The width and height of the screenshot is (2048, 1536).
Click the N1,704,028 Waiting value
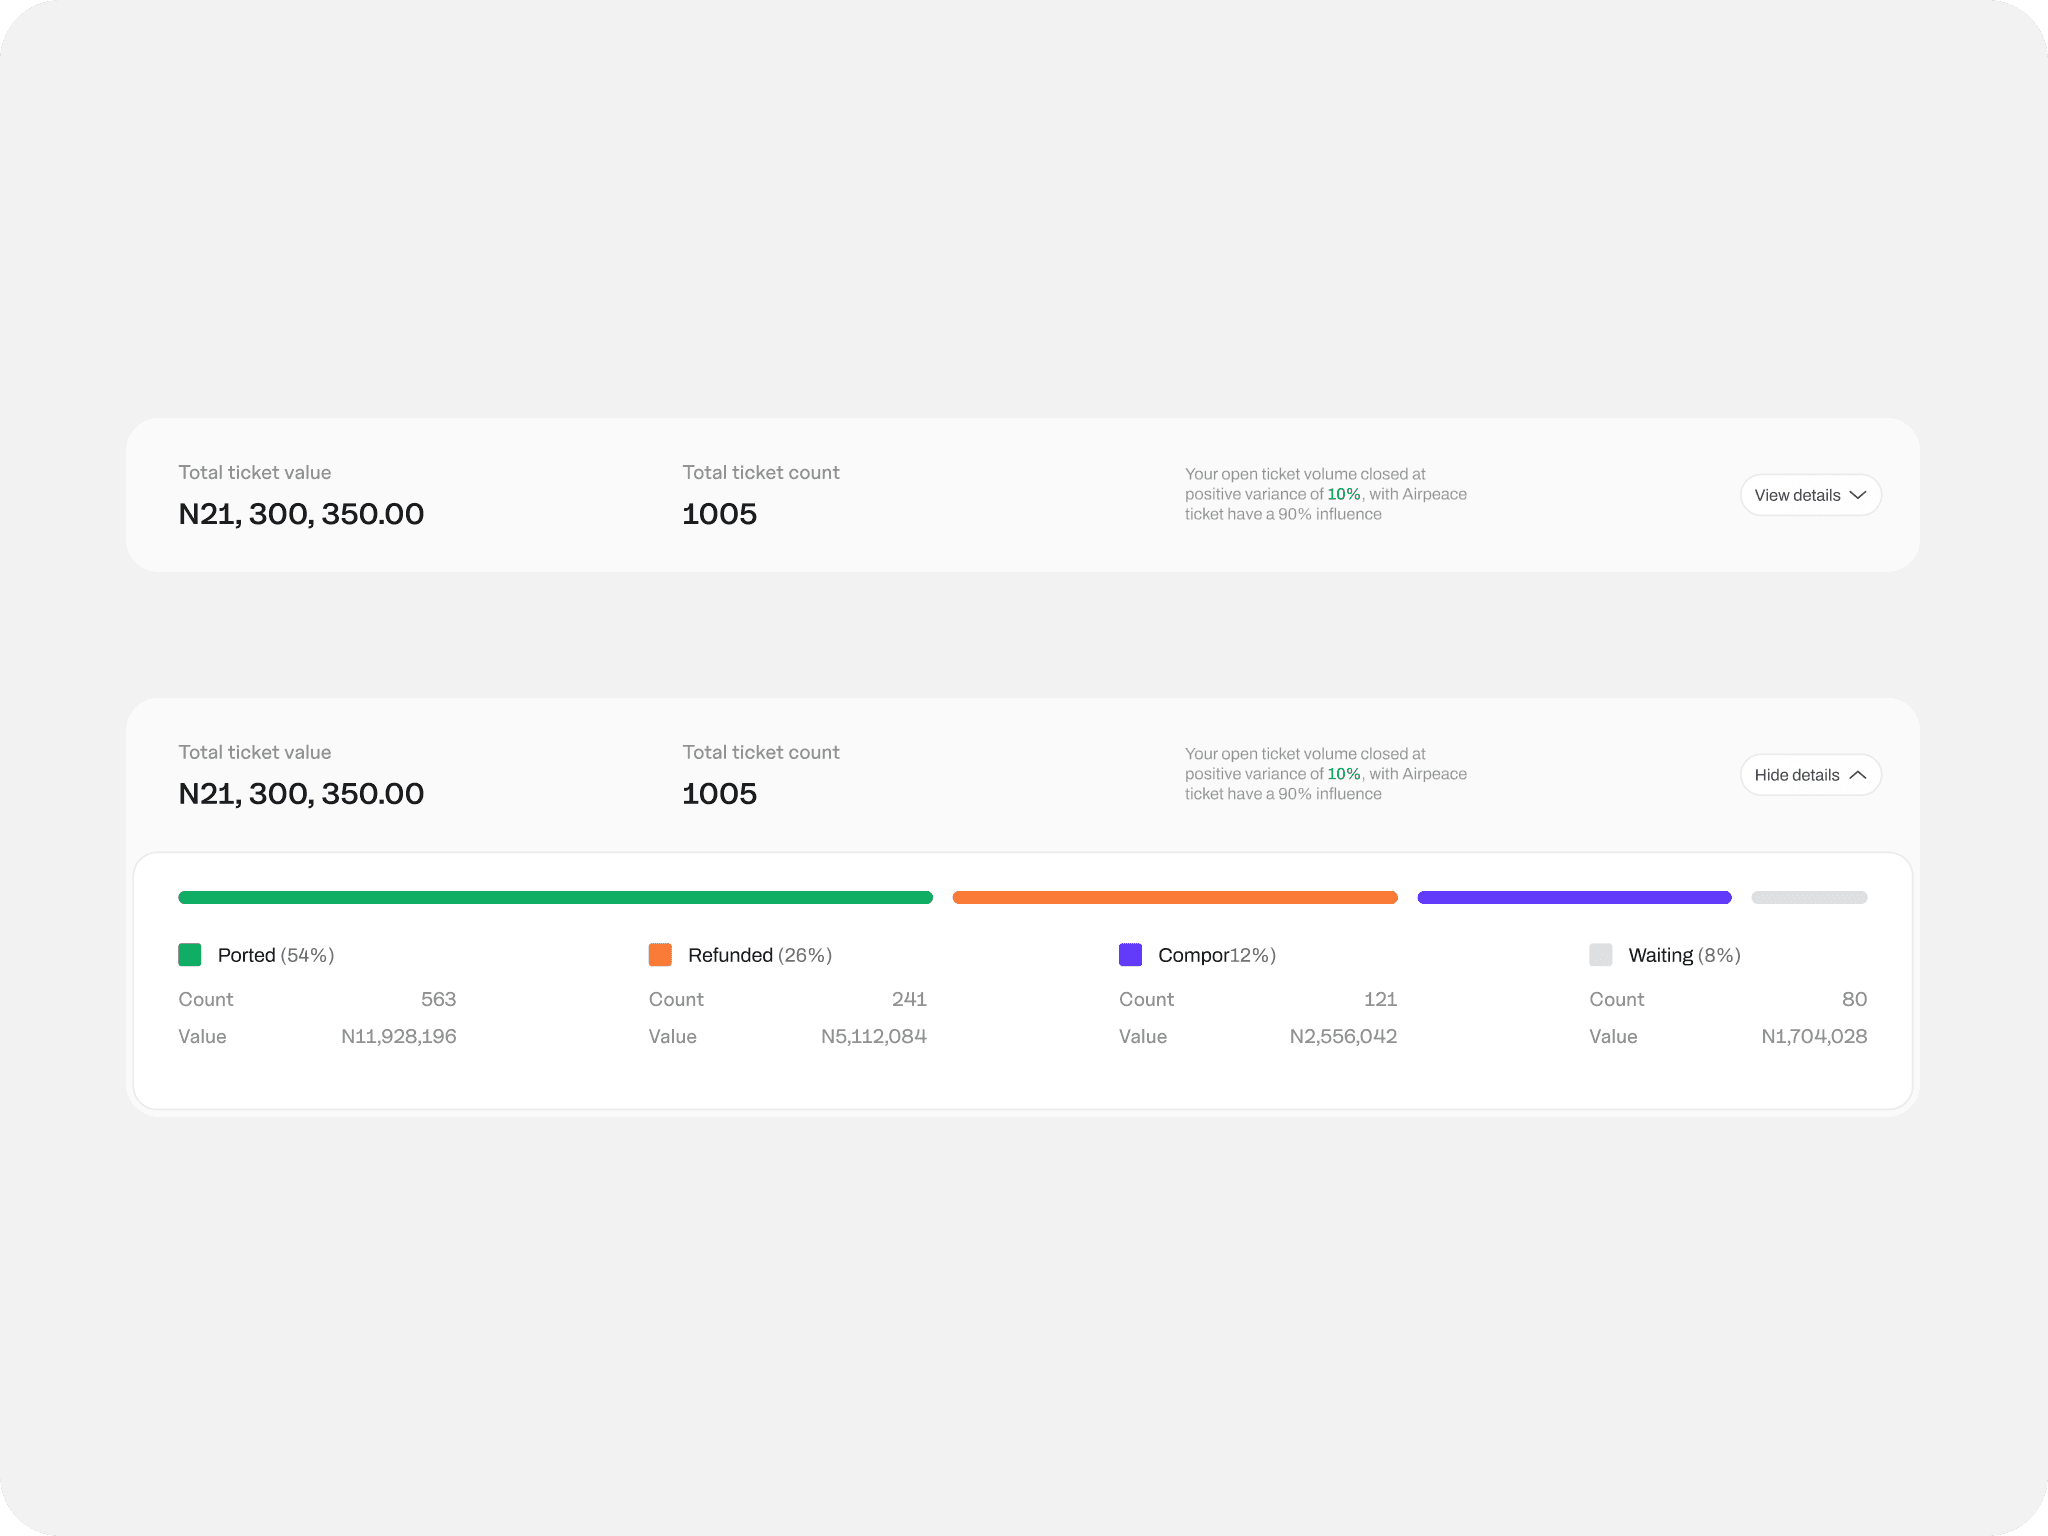pyautogui.click(x=1813, y=1036)
